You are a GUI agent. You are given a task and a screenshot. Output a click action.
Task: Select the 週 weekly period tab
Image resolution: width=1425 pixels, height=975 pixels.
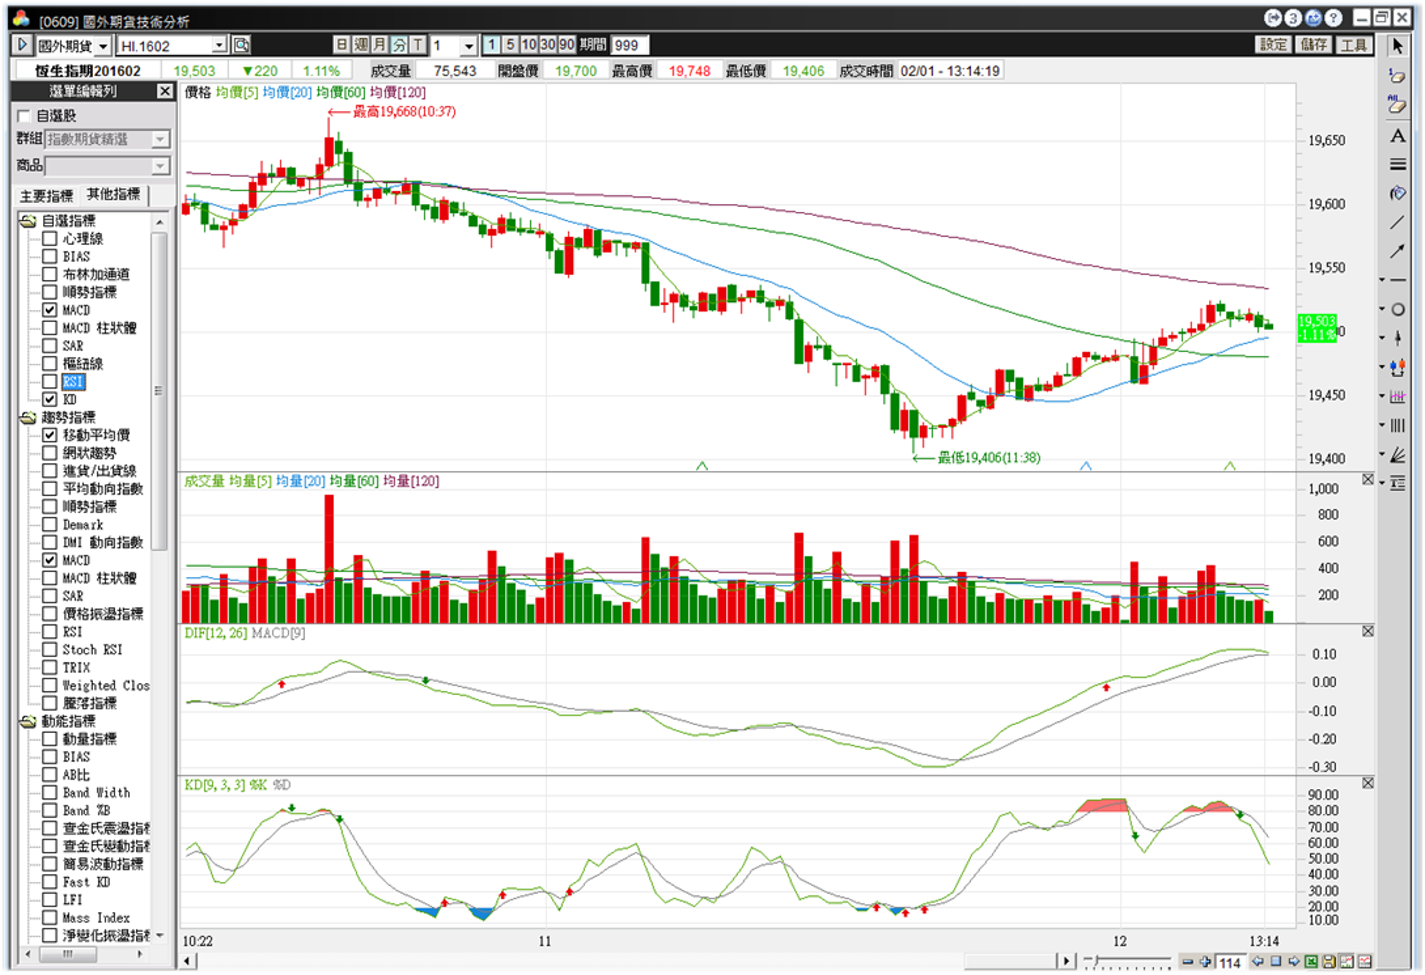pos(361,45)
